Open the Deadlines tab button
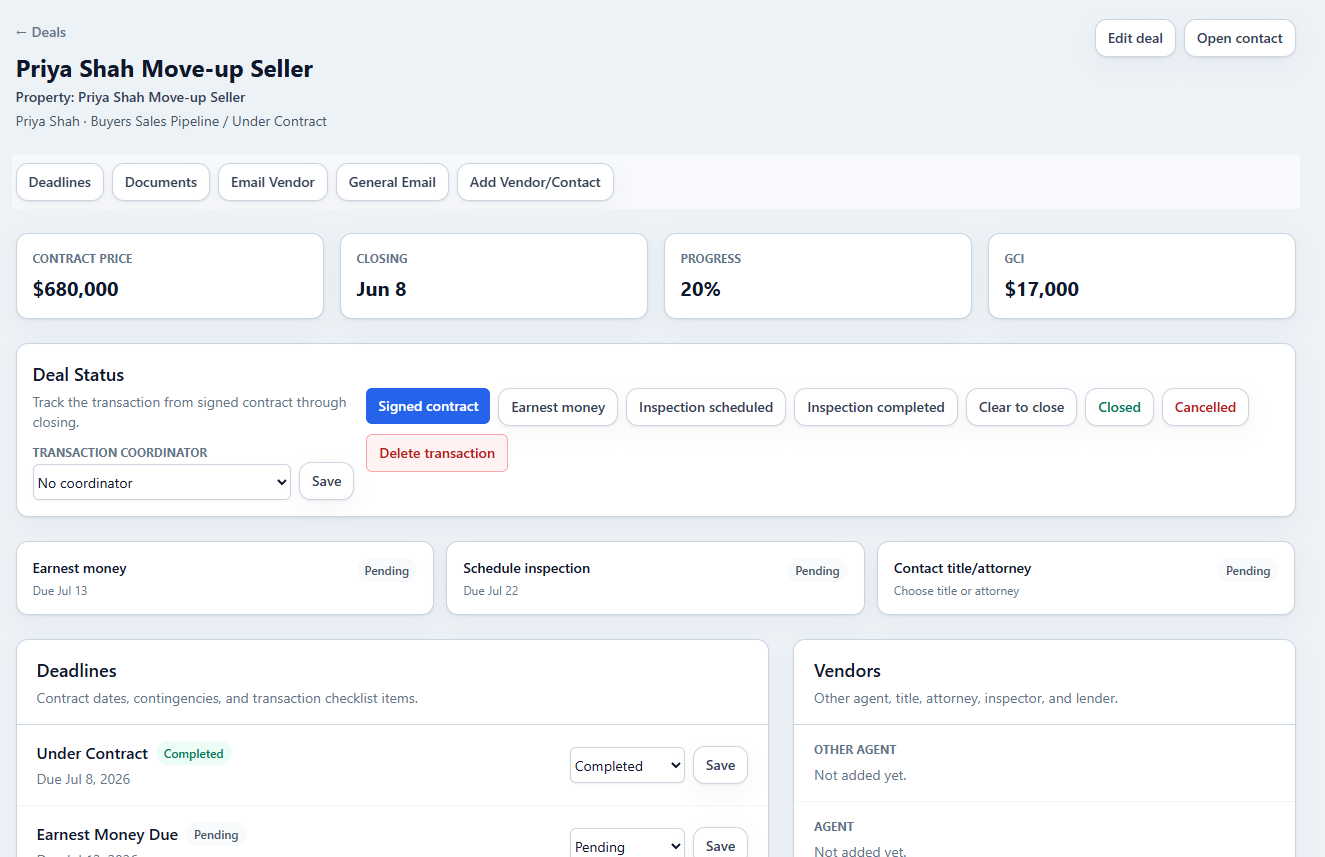 [60, 182]
